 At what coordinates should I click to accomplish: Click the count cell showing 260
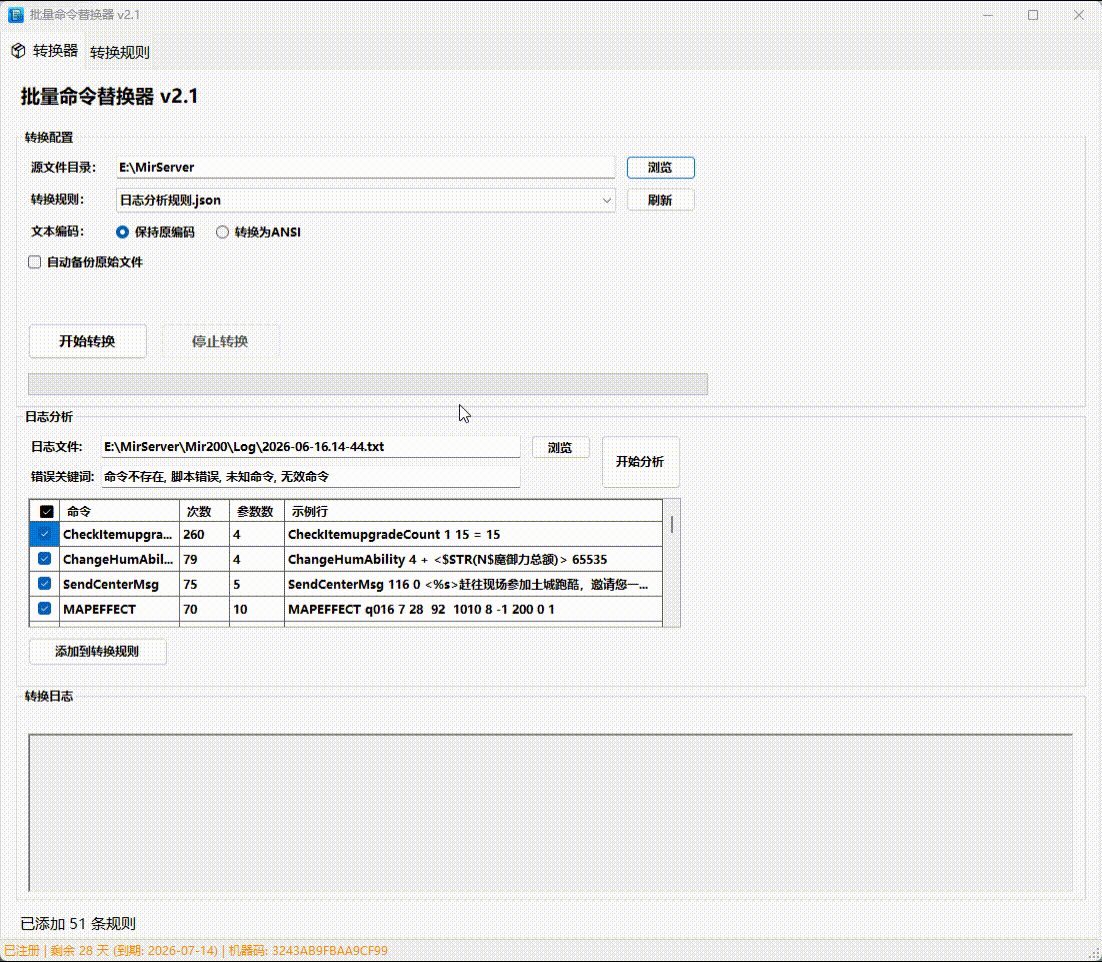tap(205, 535)
